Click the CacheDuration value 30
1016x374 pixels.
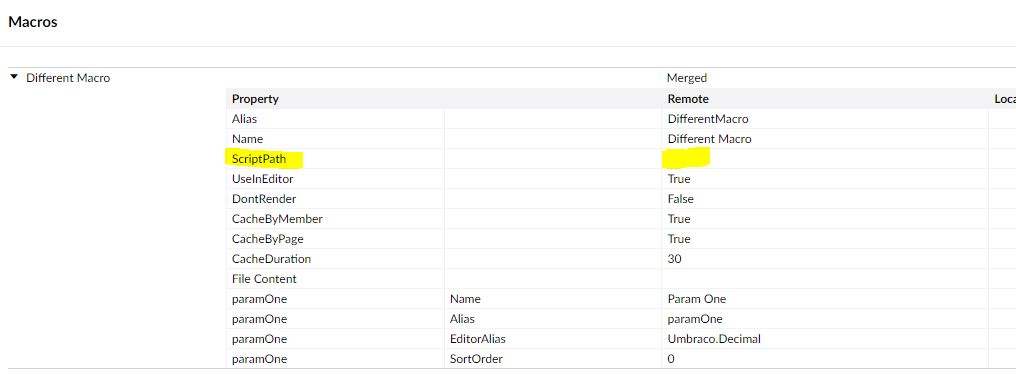[675, 259]
